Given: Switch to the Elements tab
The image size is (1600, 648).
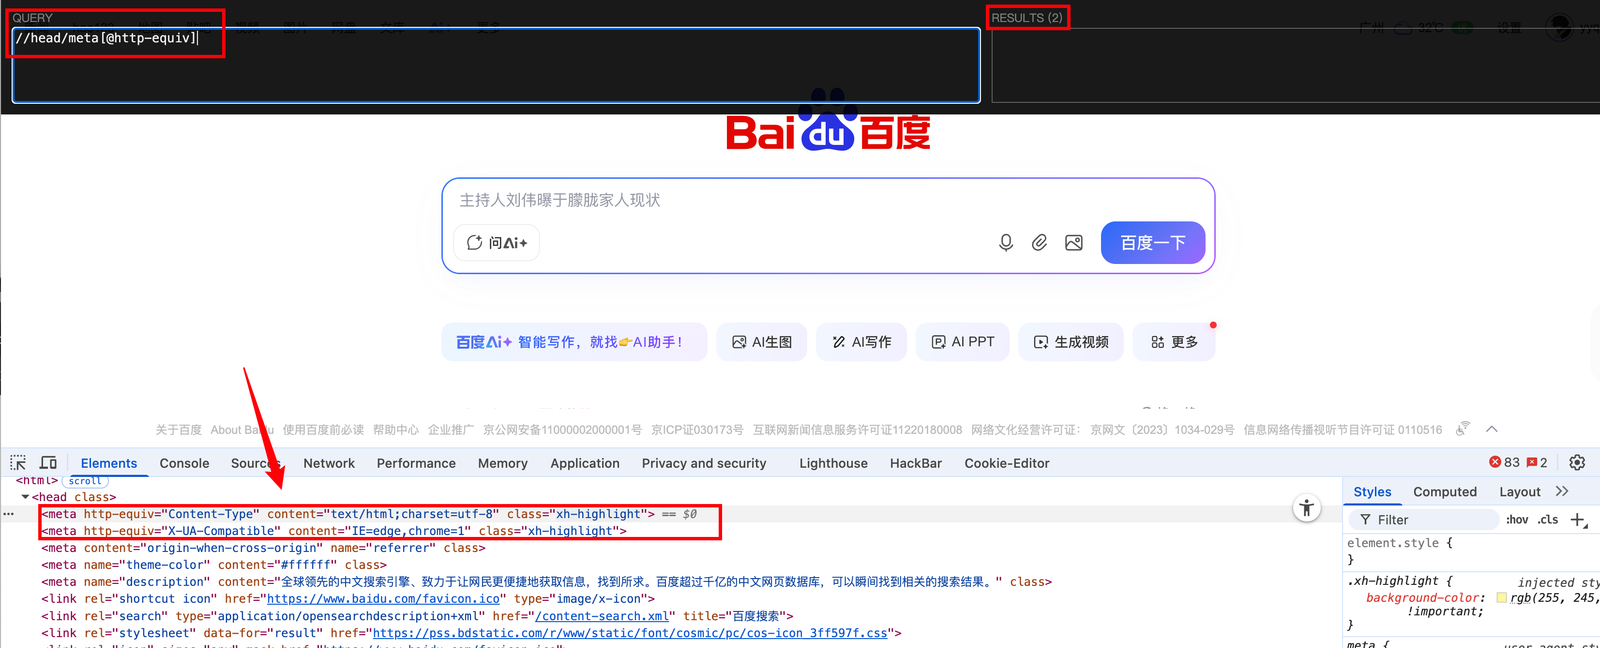Looking at the screenshot, I should point(109,463).
